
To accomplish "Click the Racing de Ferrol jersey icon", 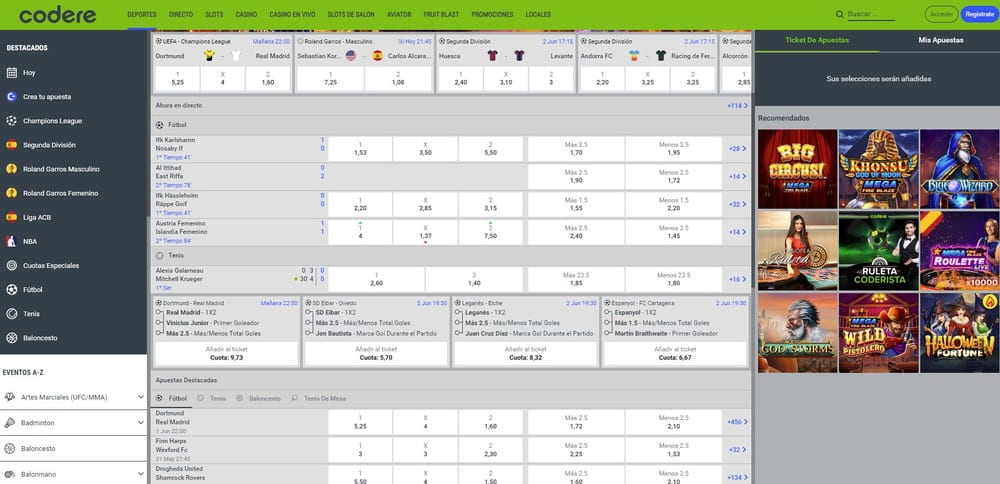I will coord(661,56).
